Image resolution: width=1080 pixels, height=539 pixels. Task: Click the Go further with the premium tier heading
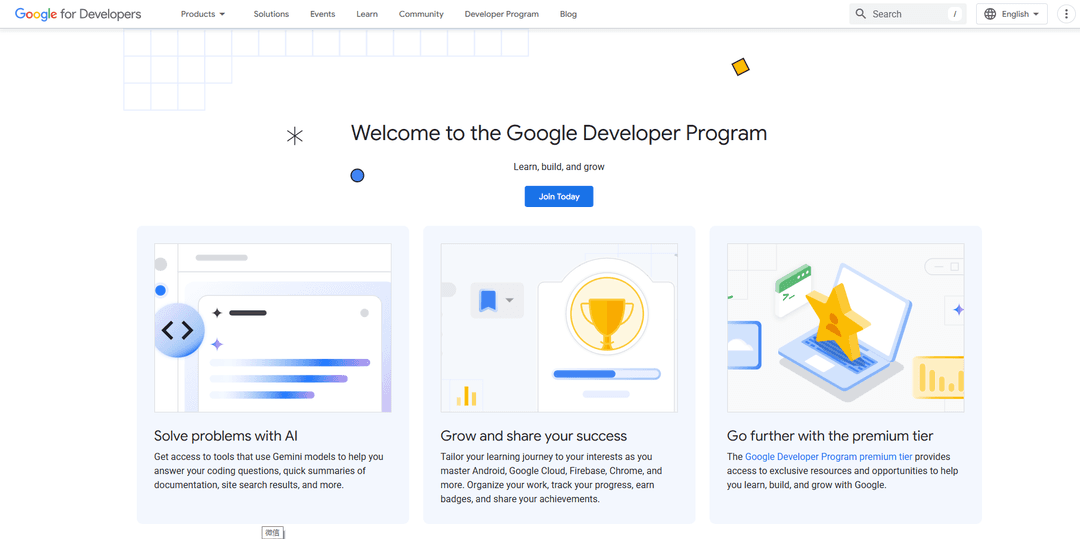tap(830, 436)
